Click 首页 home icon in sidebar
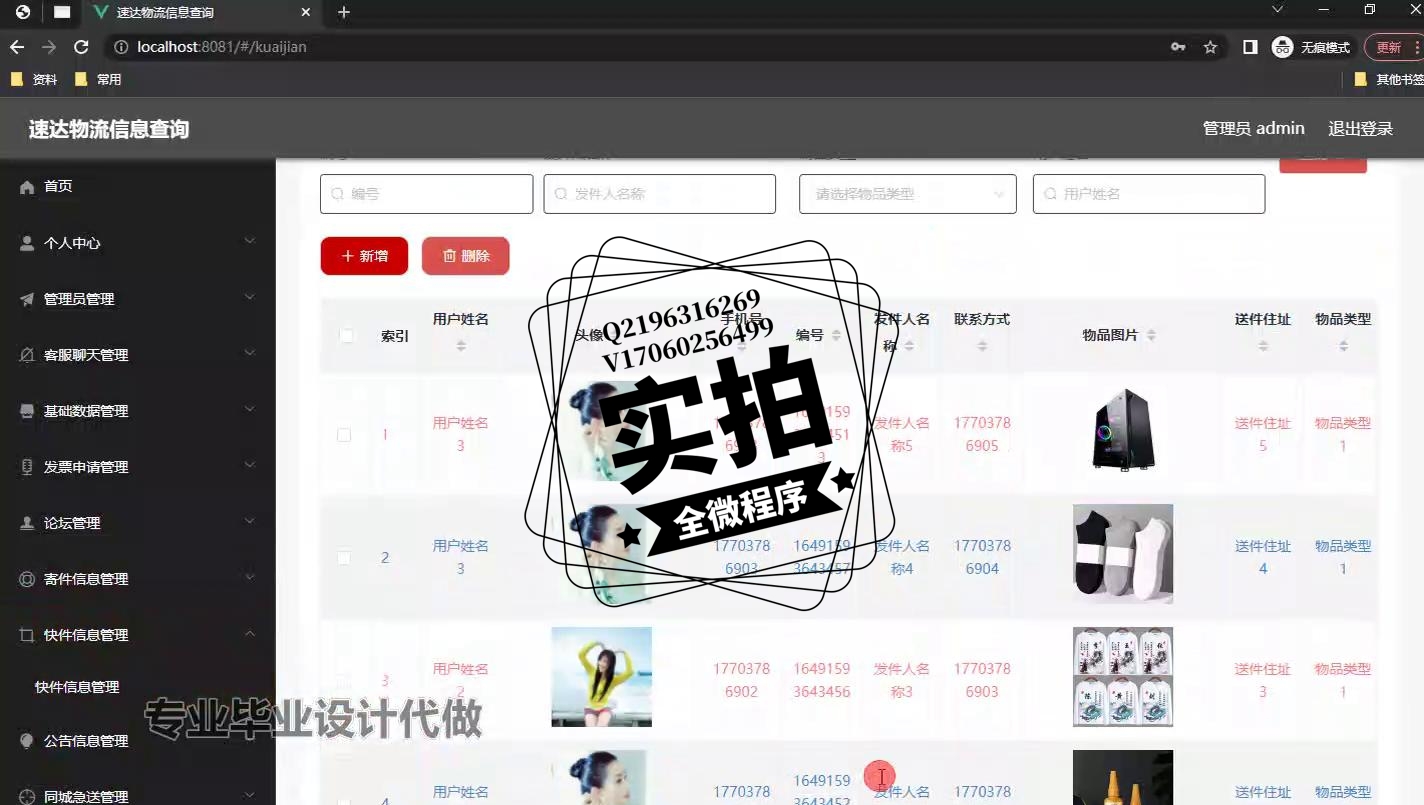This screenshot has height=805, width=1424. click(x=27, y=187)
